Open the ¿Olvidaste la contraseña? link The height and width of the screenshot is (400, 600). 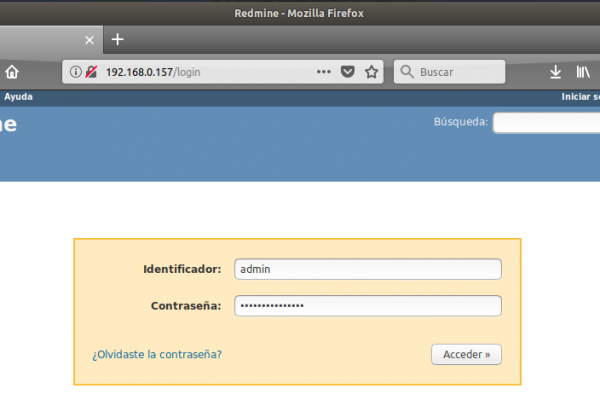[157, 354]
